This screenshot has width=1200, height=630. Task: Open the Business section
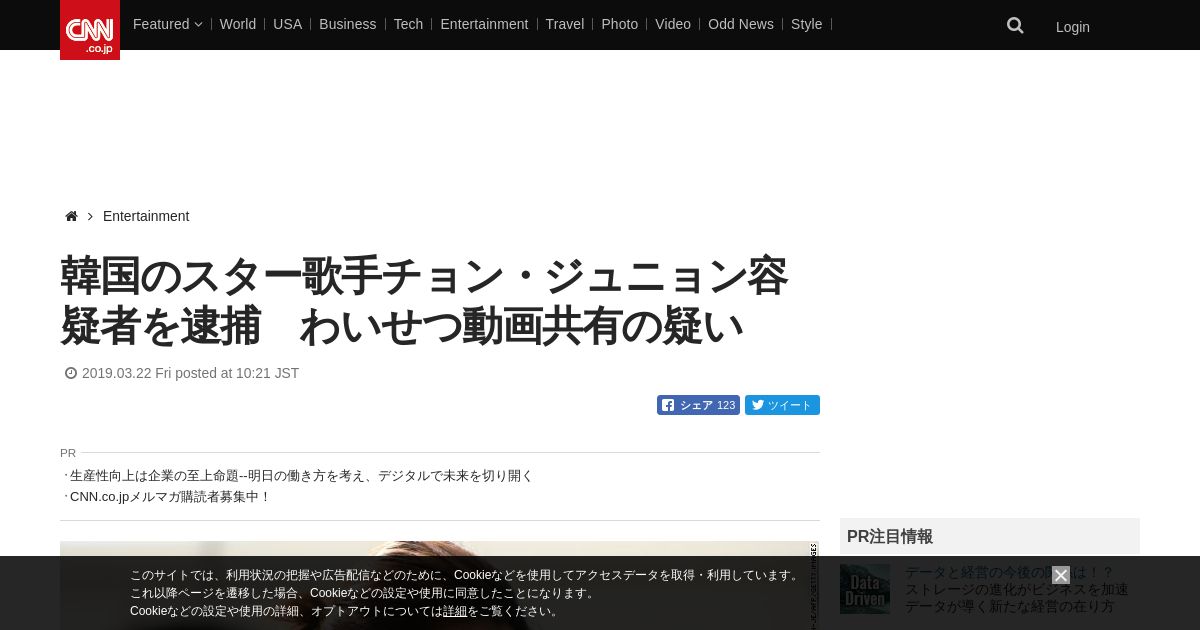click(x=348, y=24)
